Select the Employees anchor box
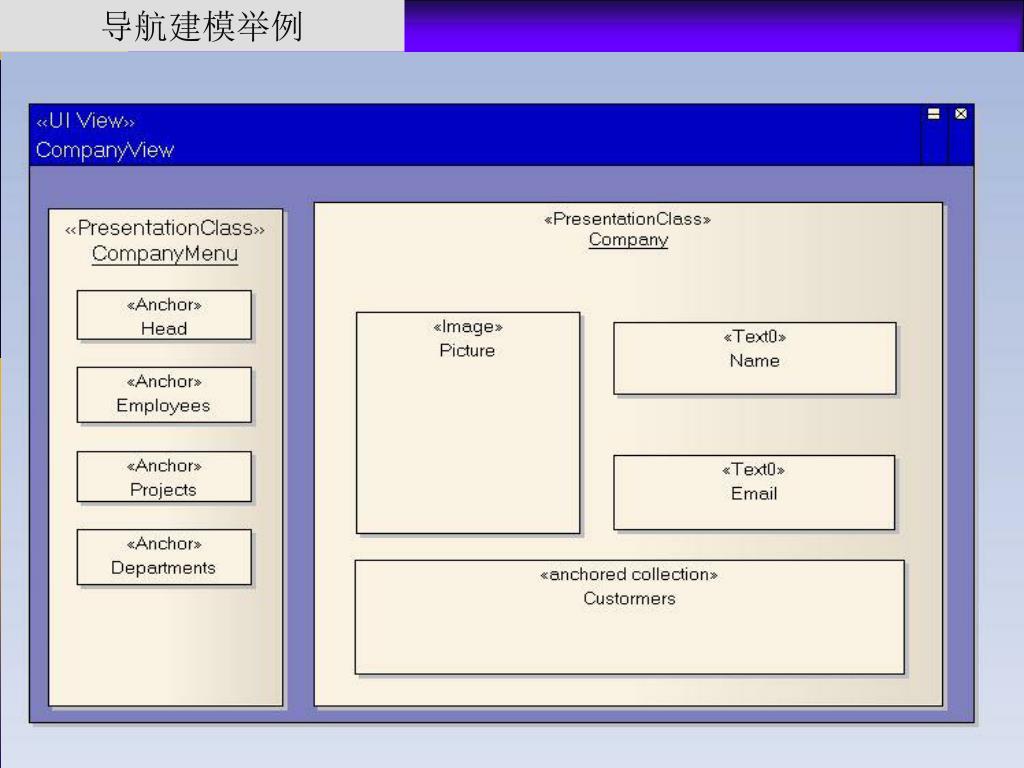The height and width of the screenshot is (768, 1024). tap(164, 394)
